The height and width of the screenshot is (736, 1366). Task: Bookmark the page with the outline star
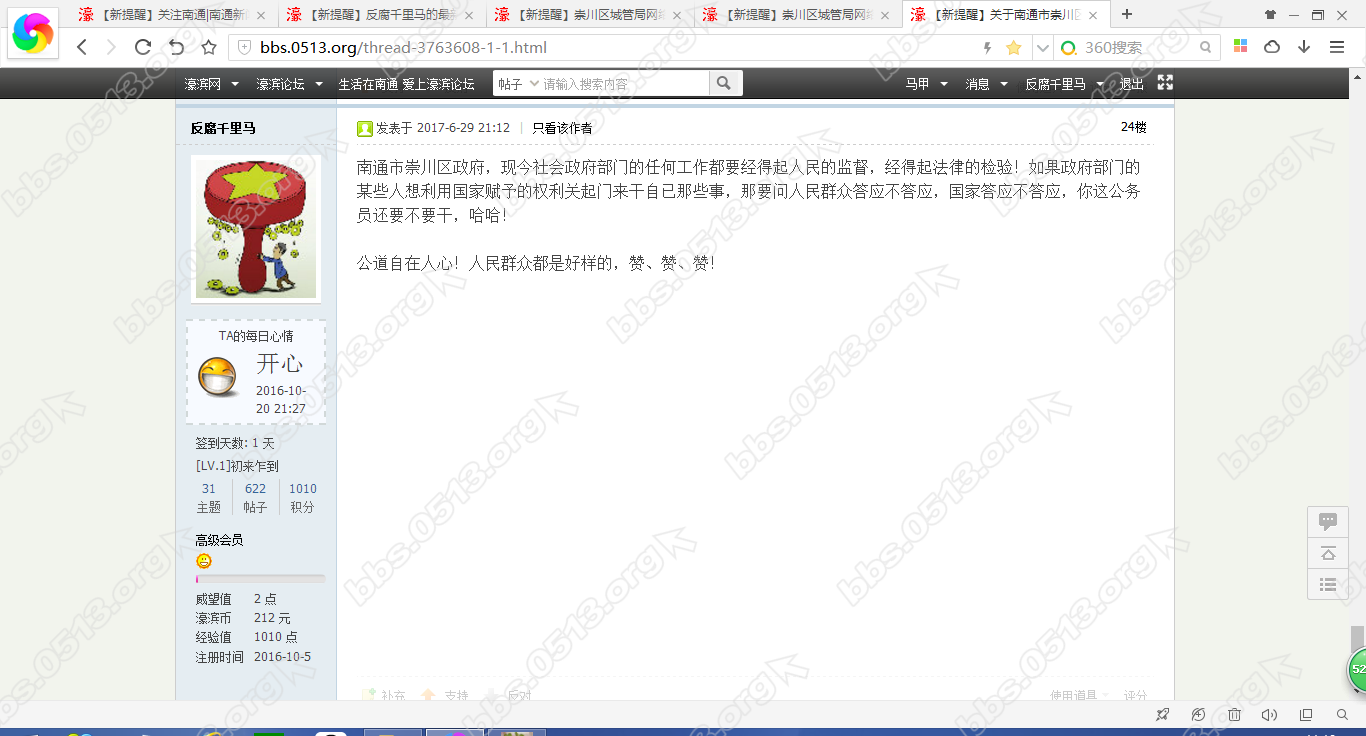(209, 47)
